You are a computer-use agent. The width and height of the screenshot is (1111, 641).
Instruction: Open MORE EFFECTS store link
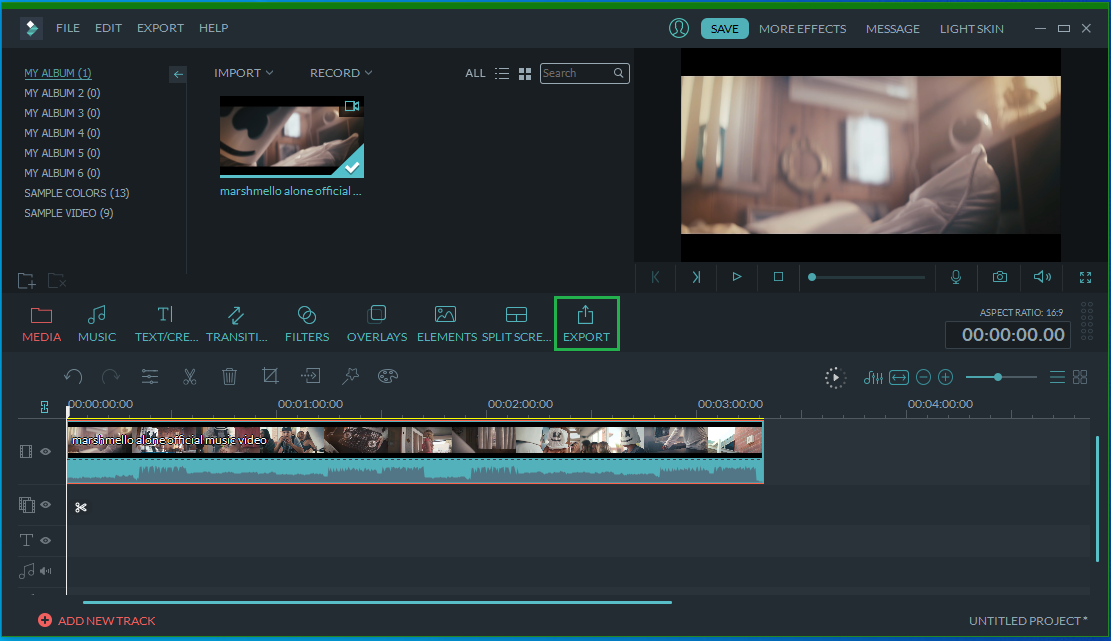[802, 28]
